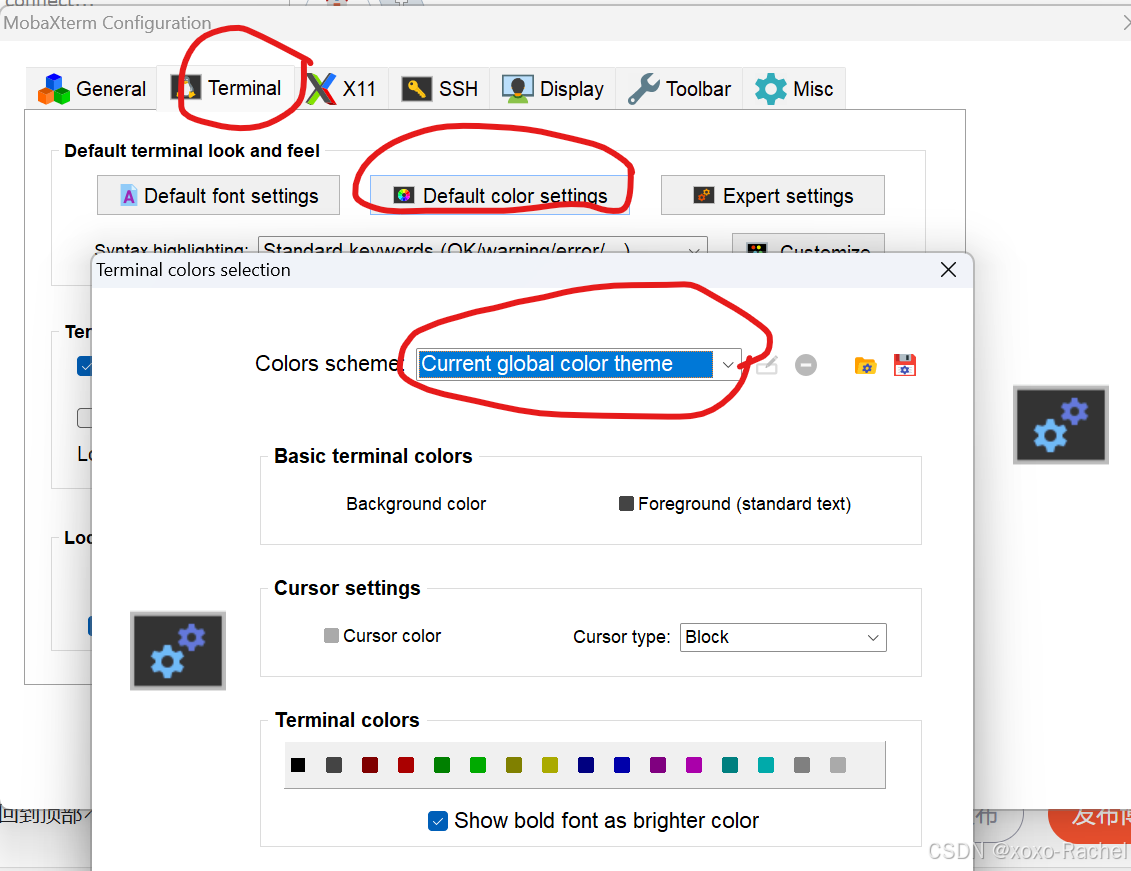Image resolution: width=1131 pixels, height=871 pixels.
Task: Select the dark gray terminal color swatch
Action: (334, 765)
